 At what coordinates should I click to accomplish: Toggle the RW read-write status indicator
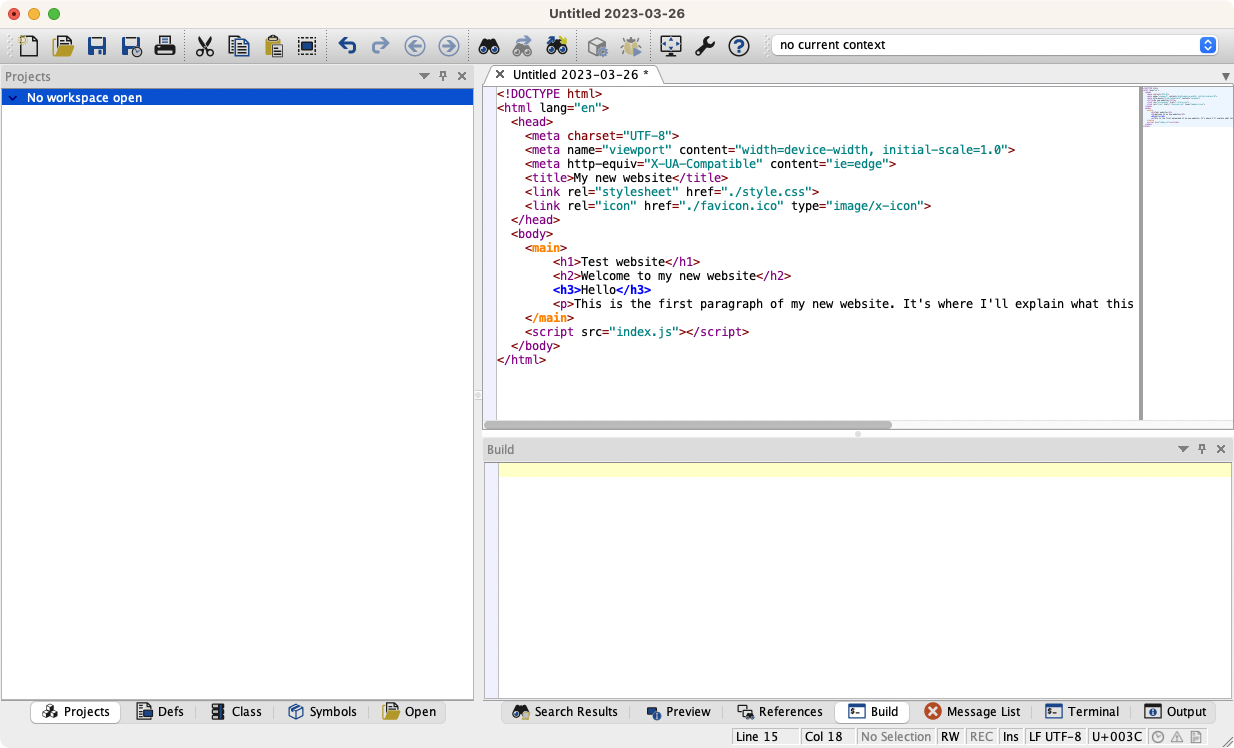[950, 737]
